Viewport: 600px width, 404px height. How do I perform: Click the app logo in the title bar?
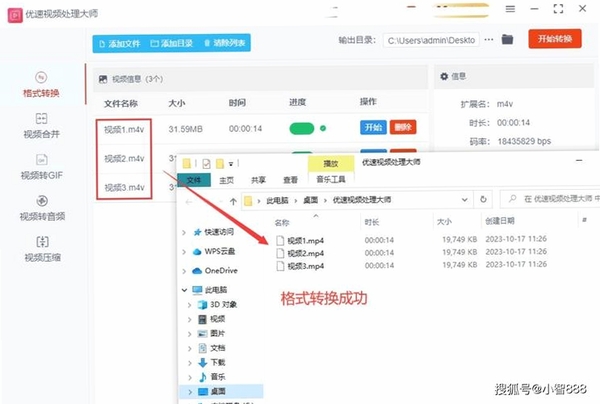15,15
